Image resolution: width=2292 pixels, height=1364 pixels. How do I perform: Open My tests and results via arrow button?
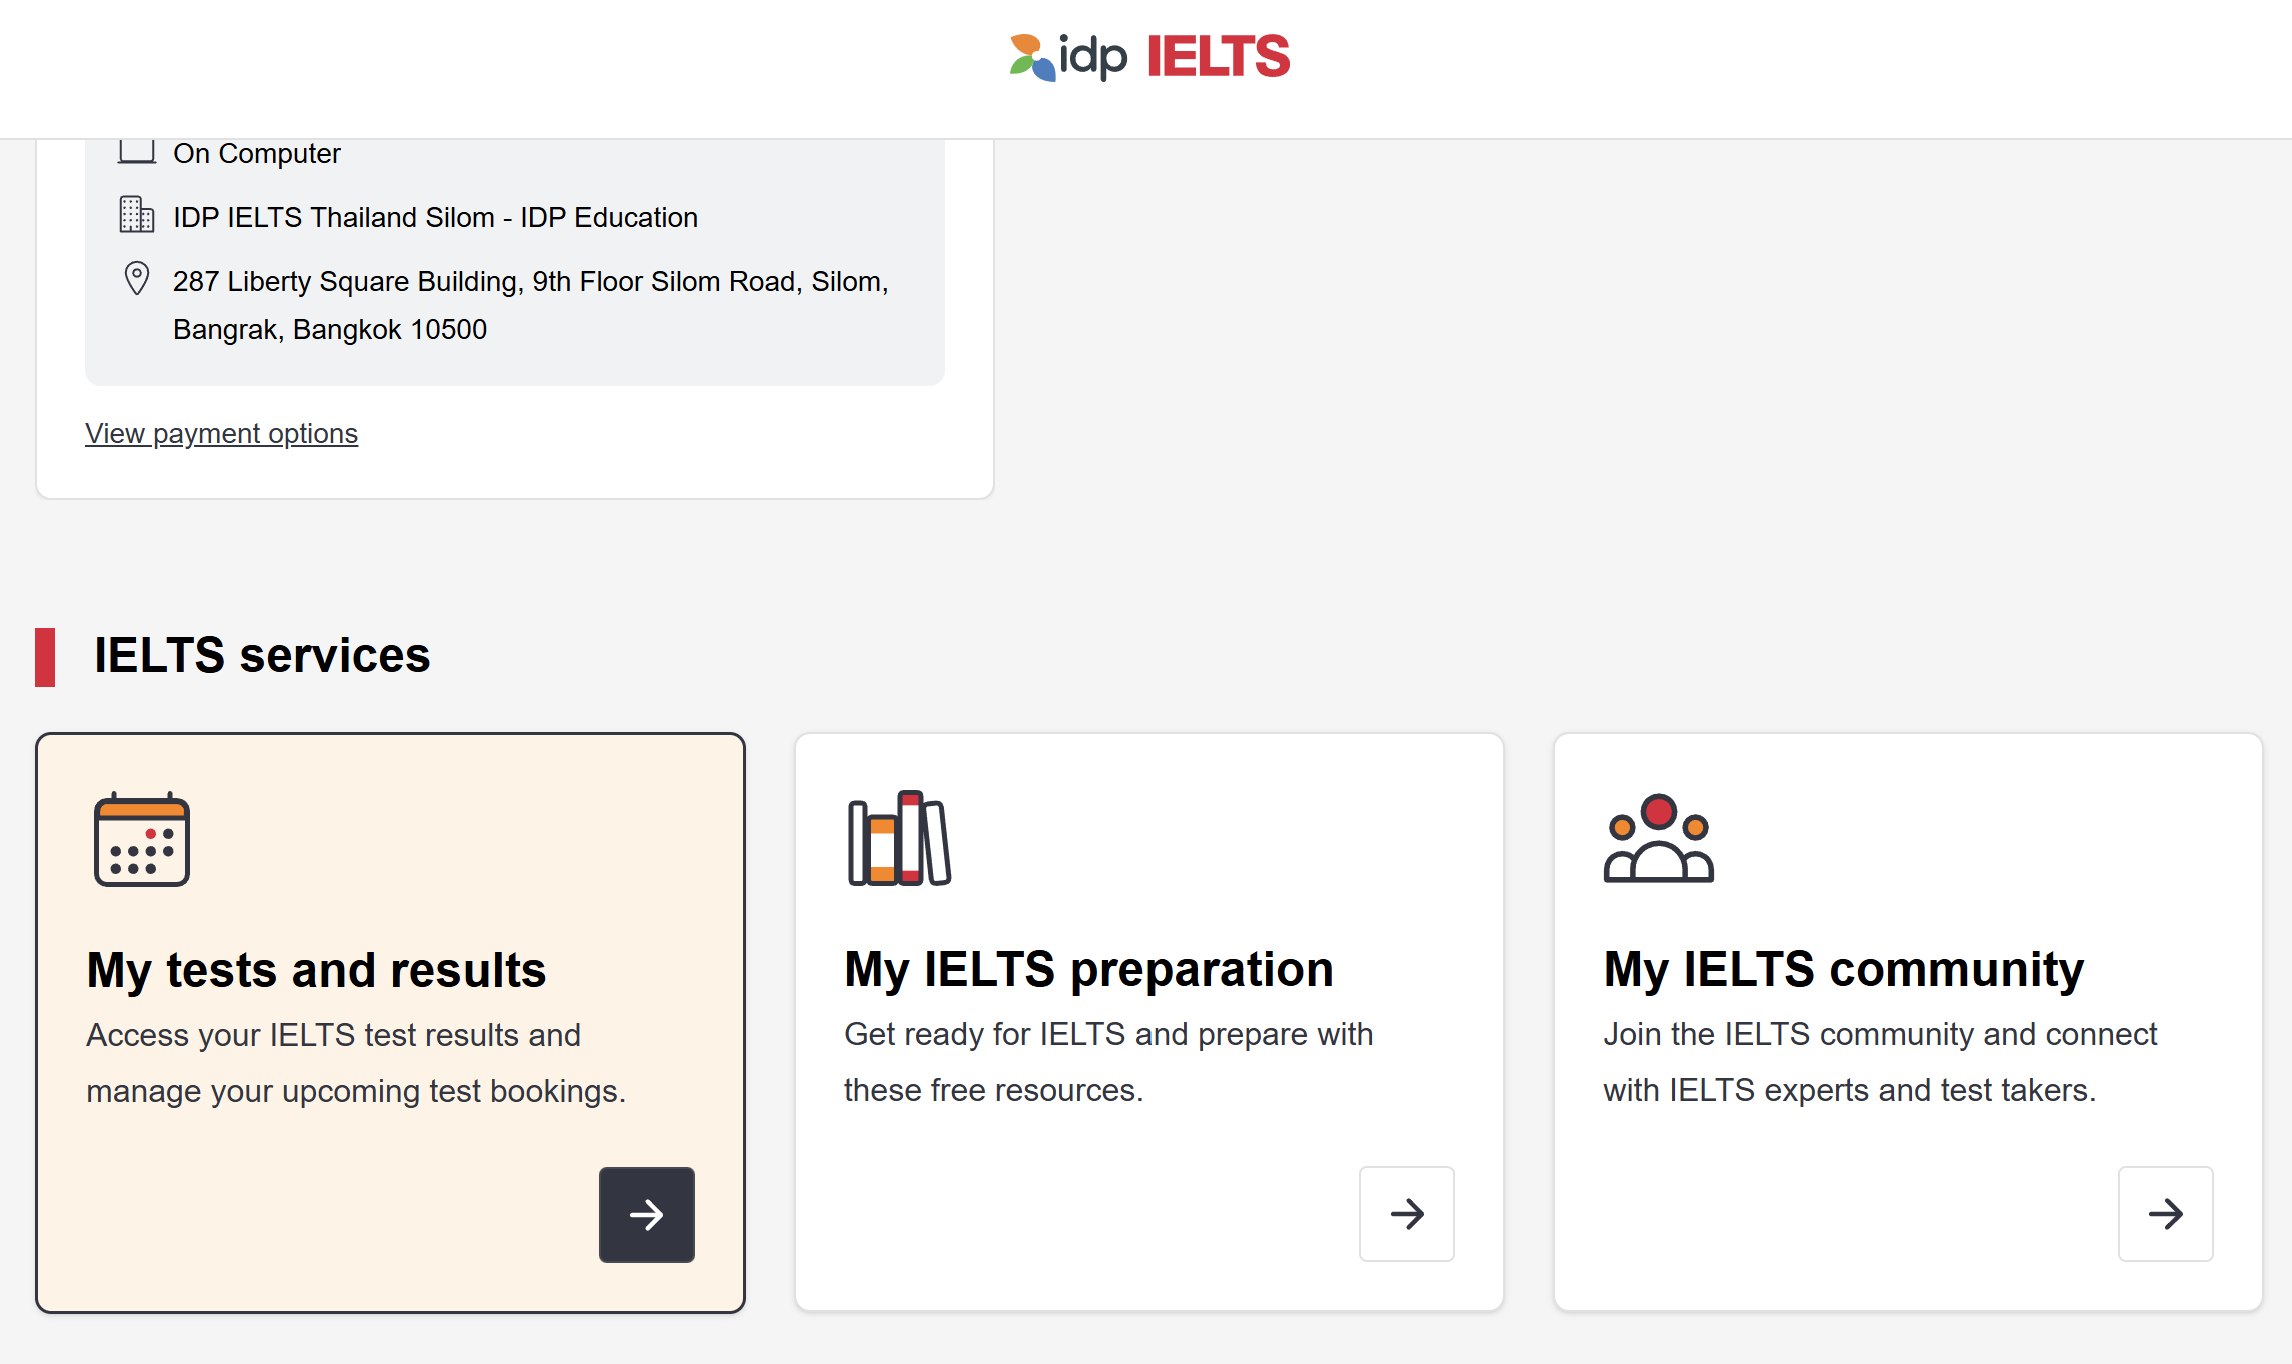click(646, 1214)
